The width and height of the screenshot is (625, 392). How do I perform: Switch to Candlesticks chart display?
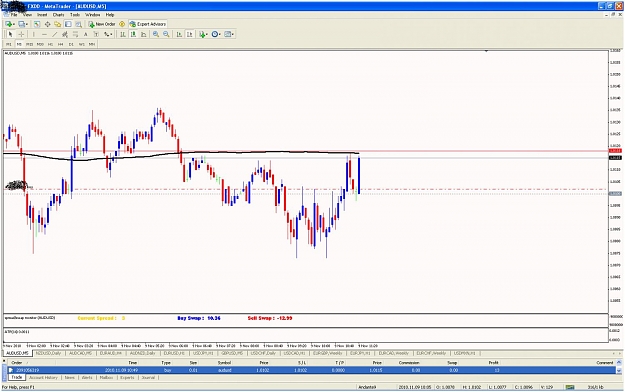tap(133, 34)
